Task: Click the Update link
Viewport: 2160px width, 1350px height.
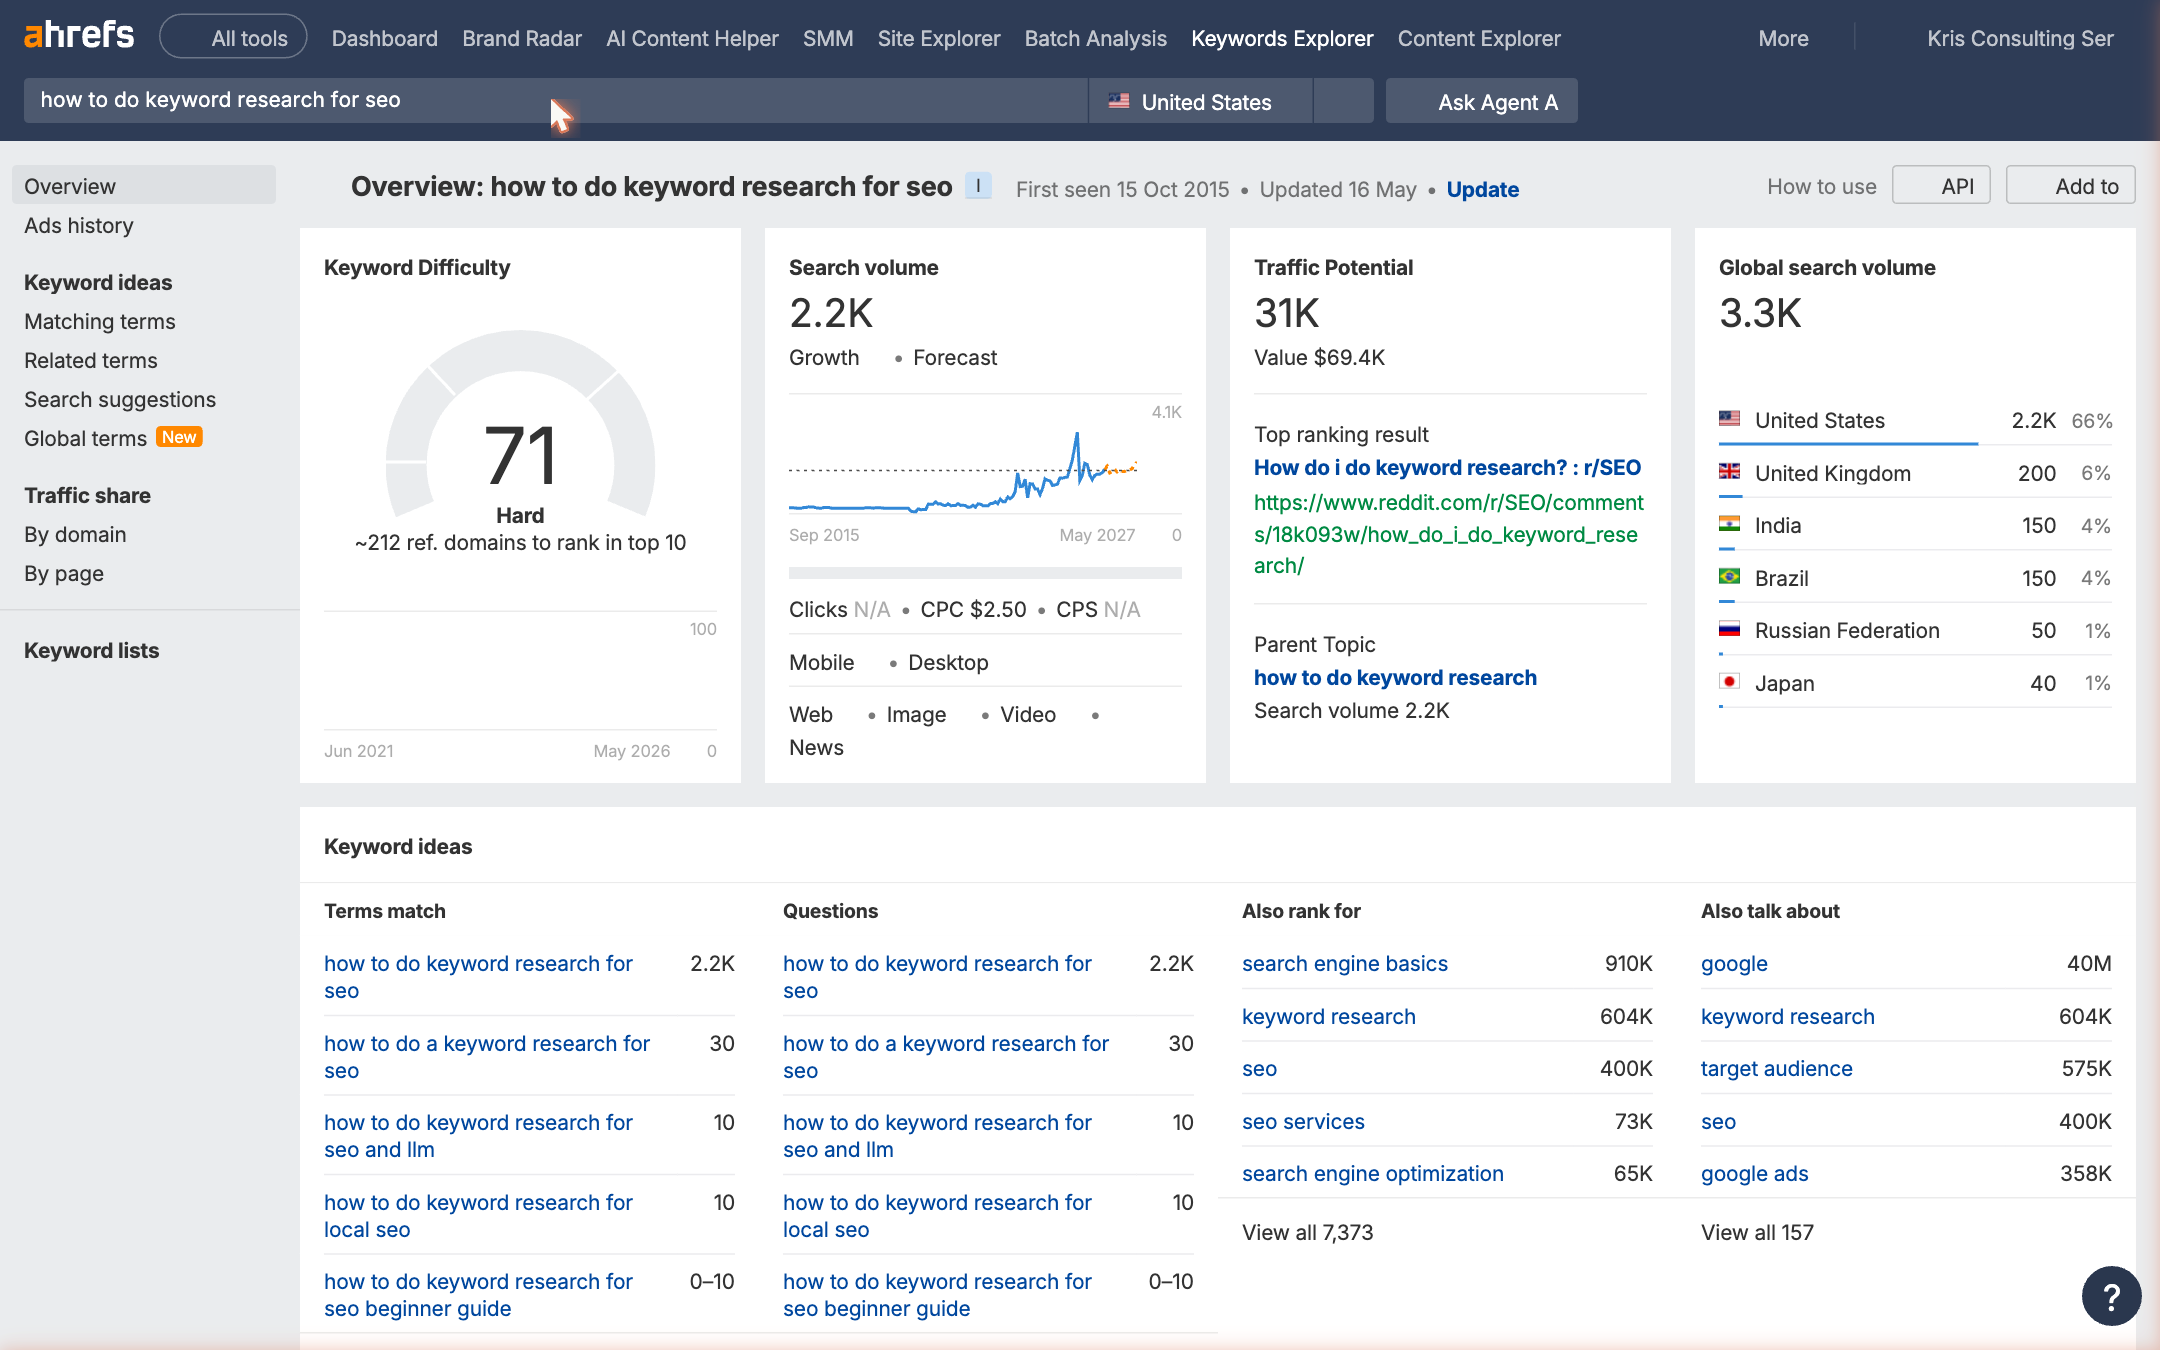Action: [1482, 189]
